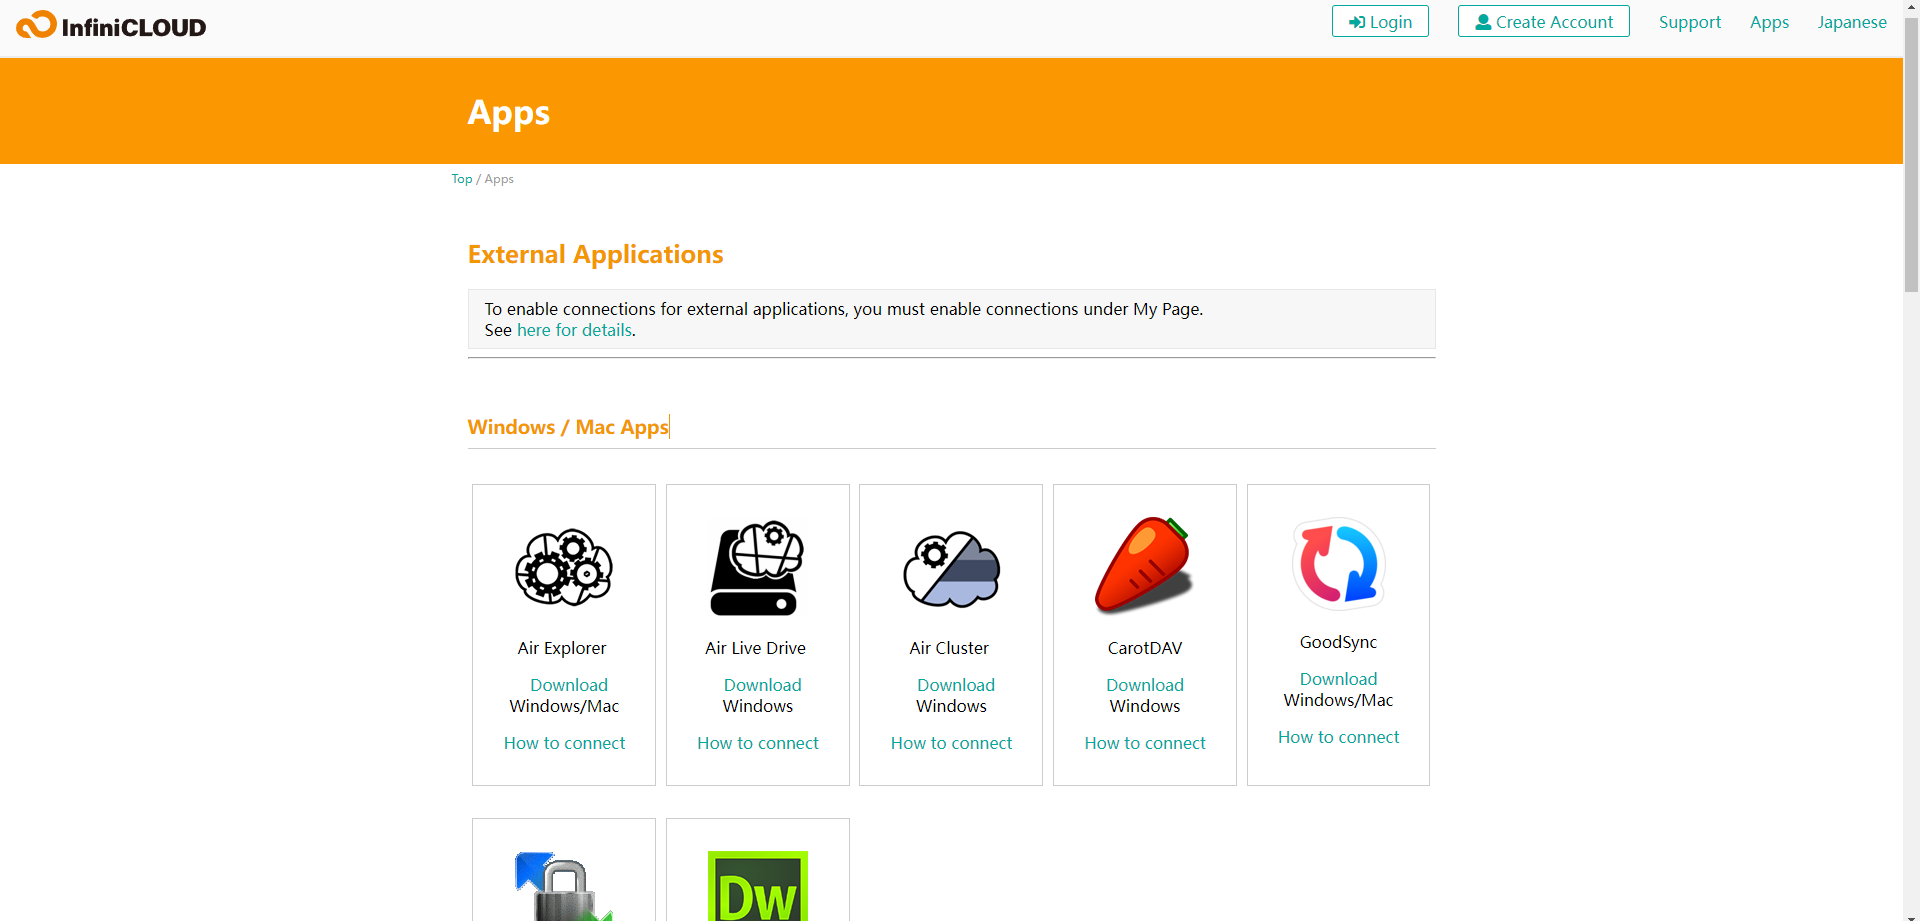
Task: Open the Login button
Action: point(1380,21)
